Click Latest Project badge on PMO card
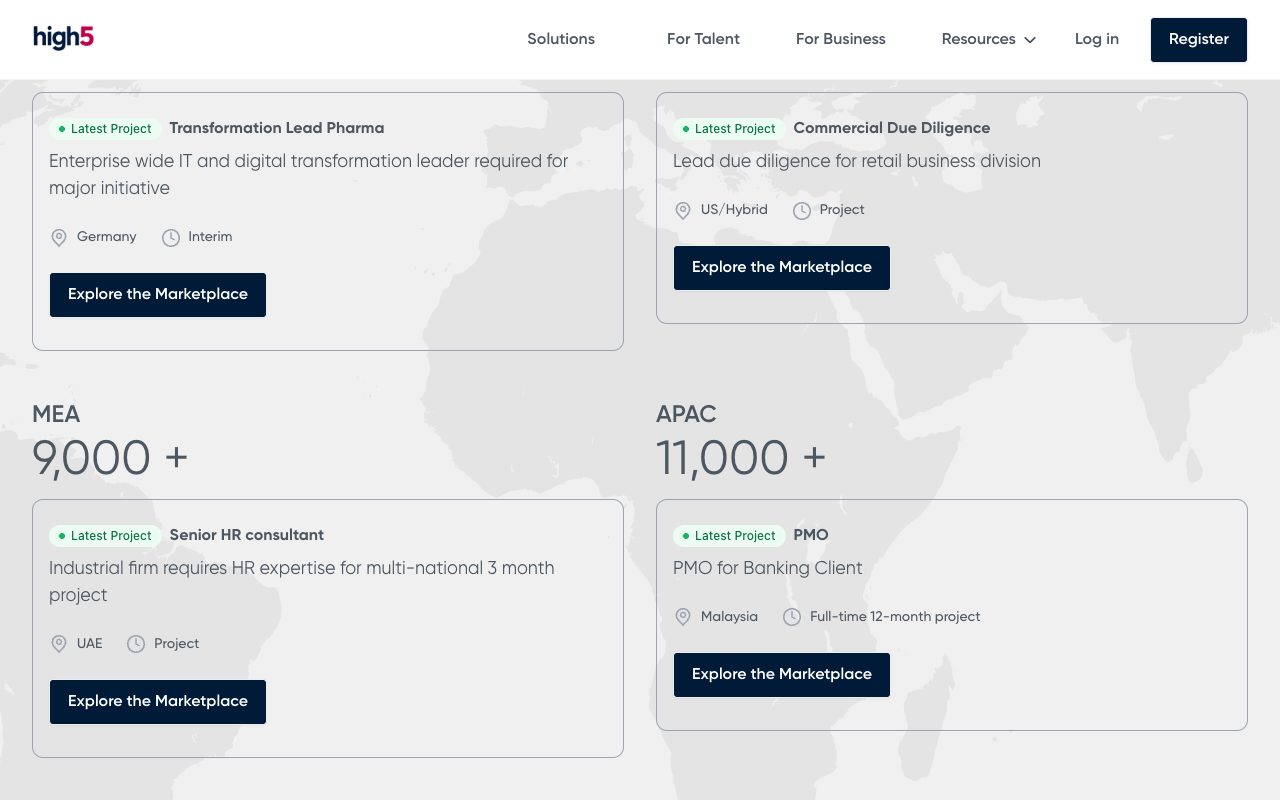The width and height of the screenshot is (1280, 800). pos(729,536)
